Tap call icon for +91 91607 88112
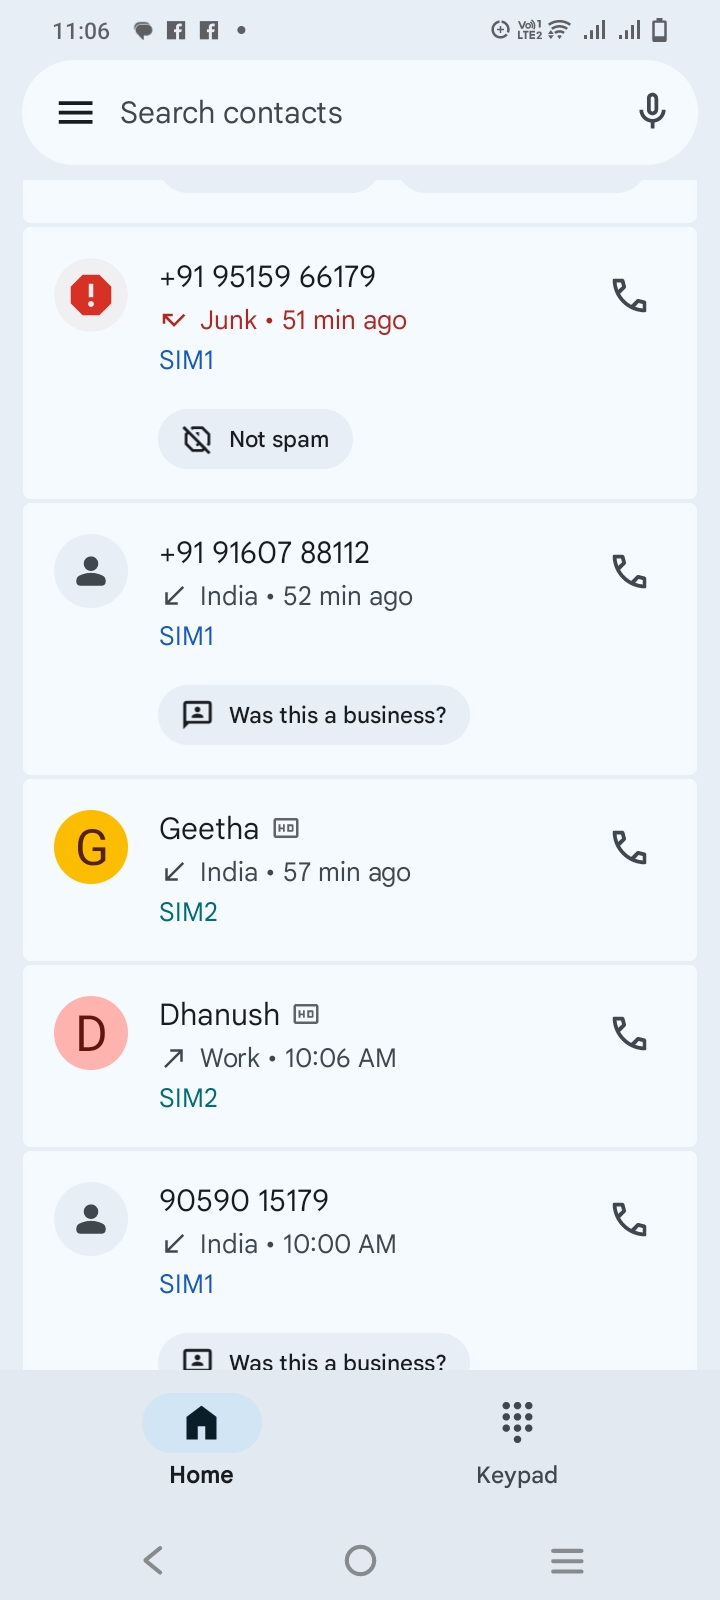This screenshot has height=1600, width=720. tap(630, 572)
